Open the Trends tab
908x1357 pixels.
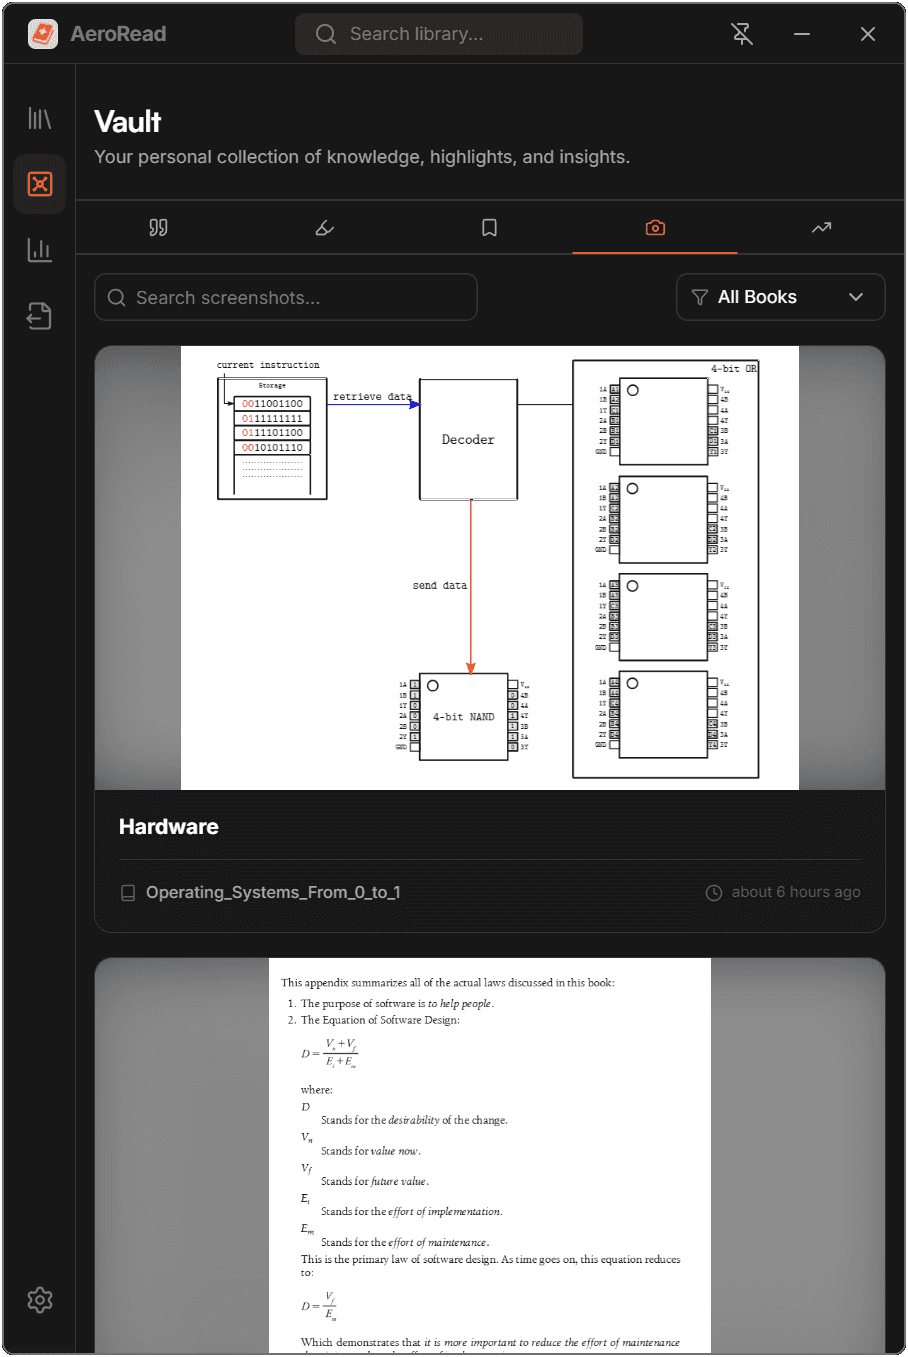pyautogui.click(x=821, y=228)
